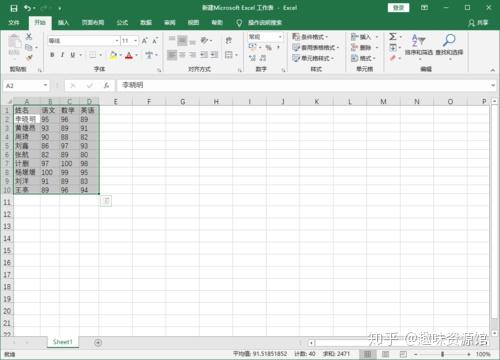
Task: Open the Name Box dropdown arrow
Action: [x=45, y=85]
